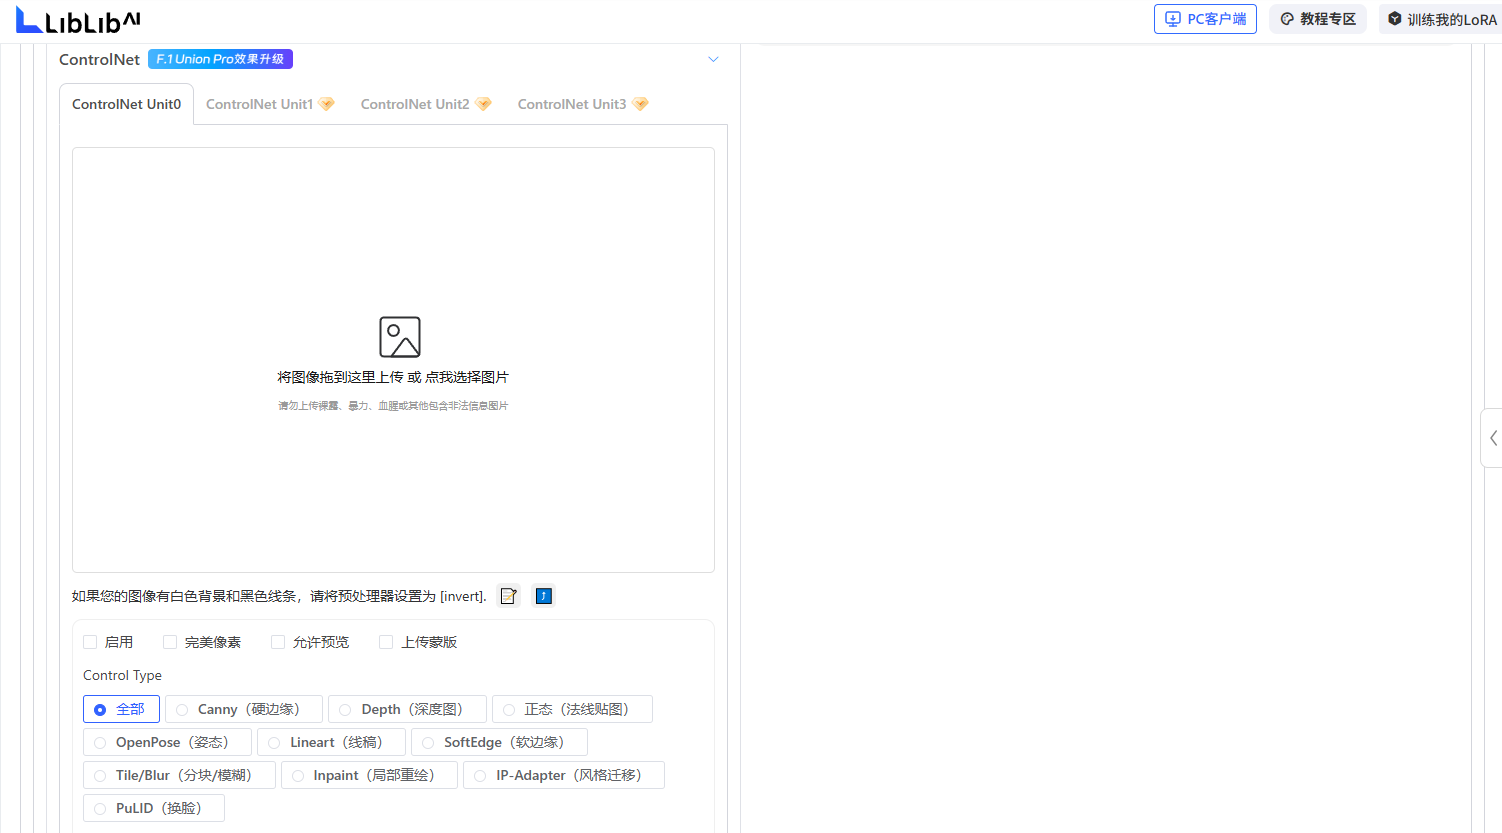1502x833 pixels.
Task: Select the Canny (硬边缘) control type
Action: 182,709
